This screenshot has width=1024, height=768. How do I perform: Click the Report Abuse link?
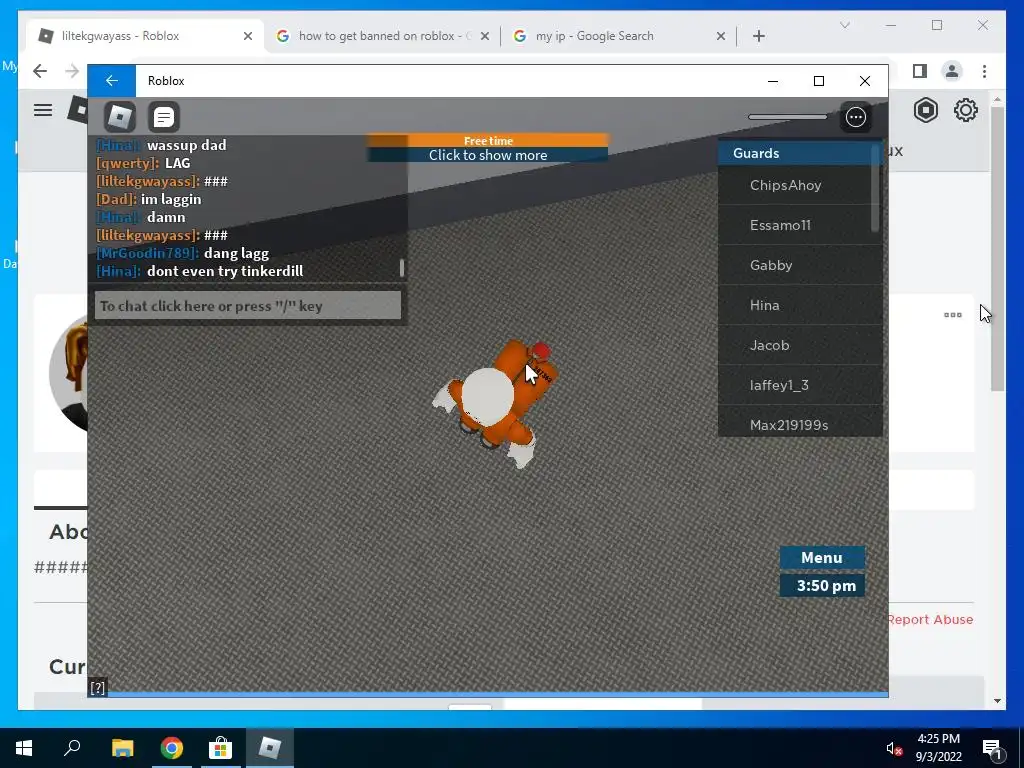point(930,619)
